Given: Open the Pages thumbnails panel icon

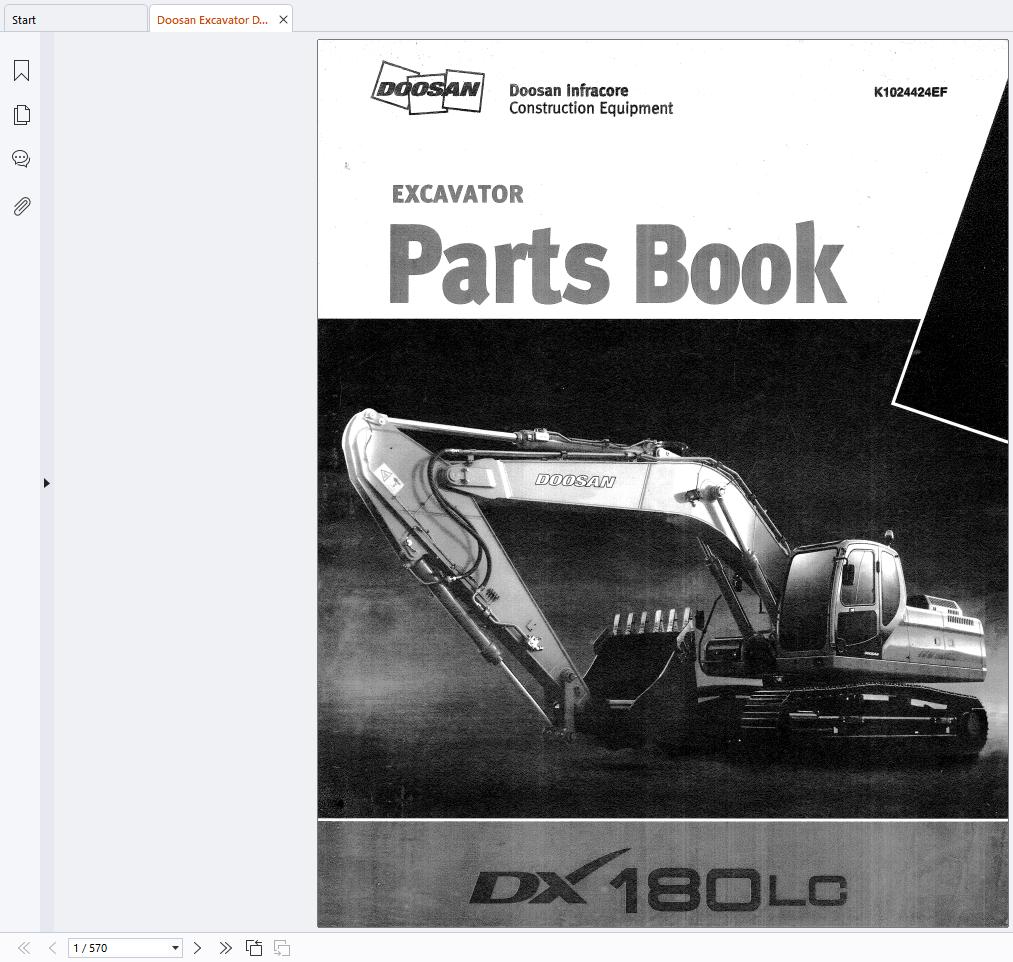Looking at the screenshot, I should tap(21, 115).
